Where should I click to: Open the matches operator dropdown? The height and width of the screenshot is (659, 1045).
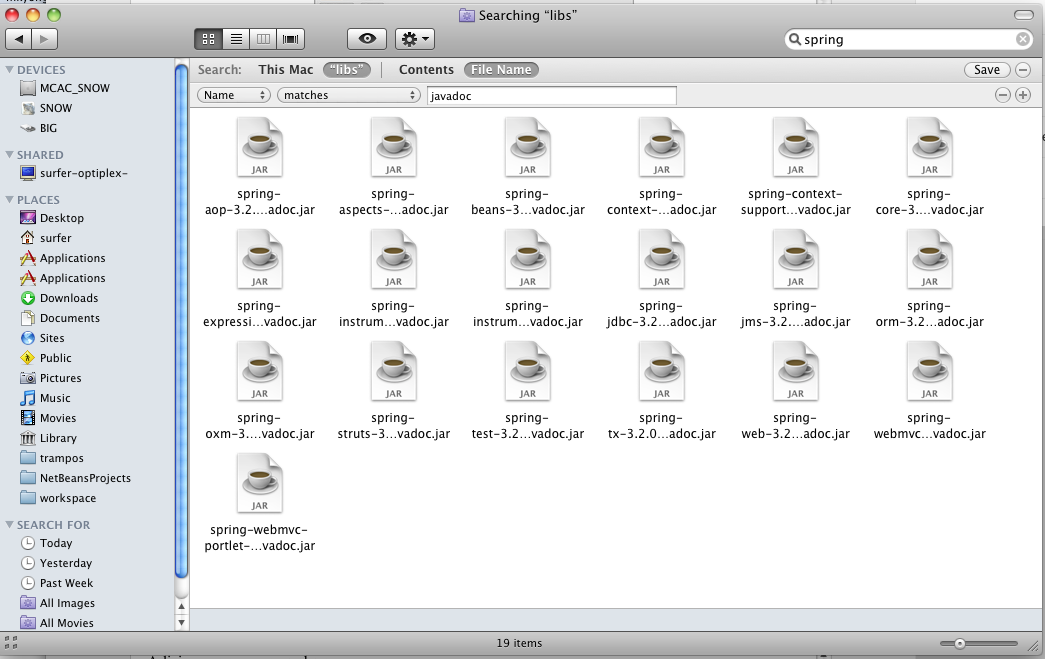pos(349,95)
